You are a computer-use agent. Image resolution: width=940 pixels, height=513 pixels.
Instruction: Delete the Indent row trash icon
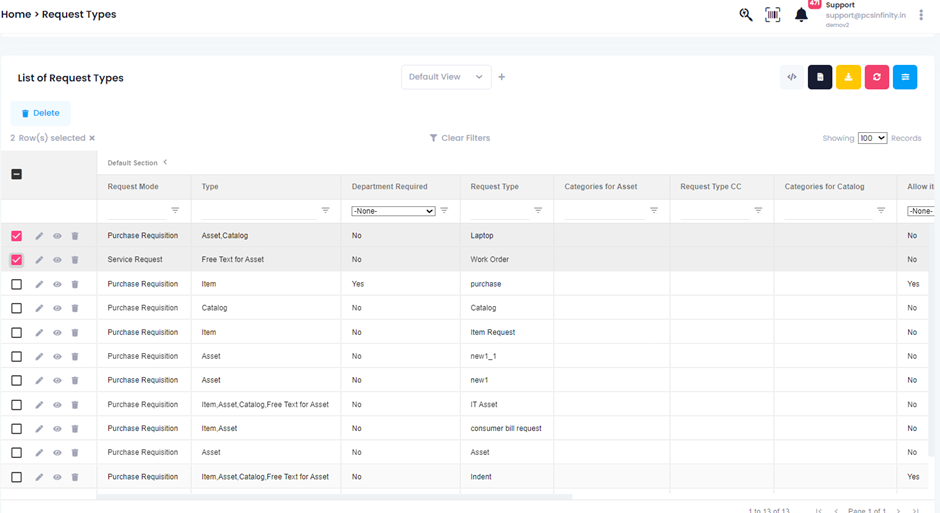(75, 477)
